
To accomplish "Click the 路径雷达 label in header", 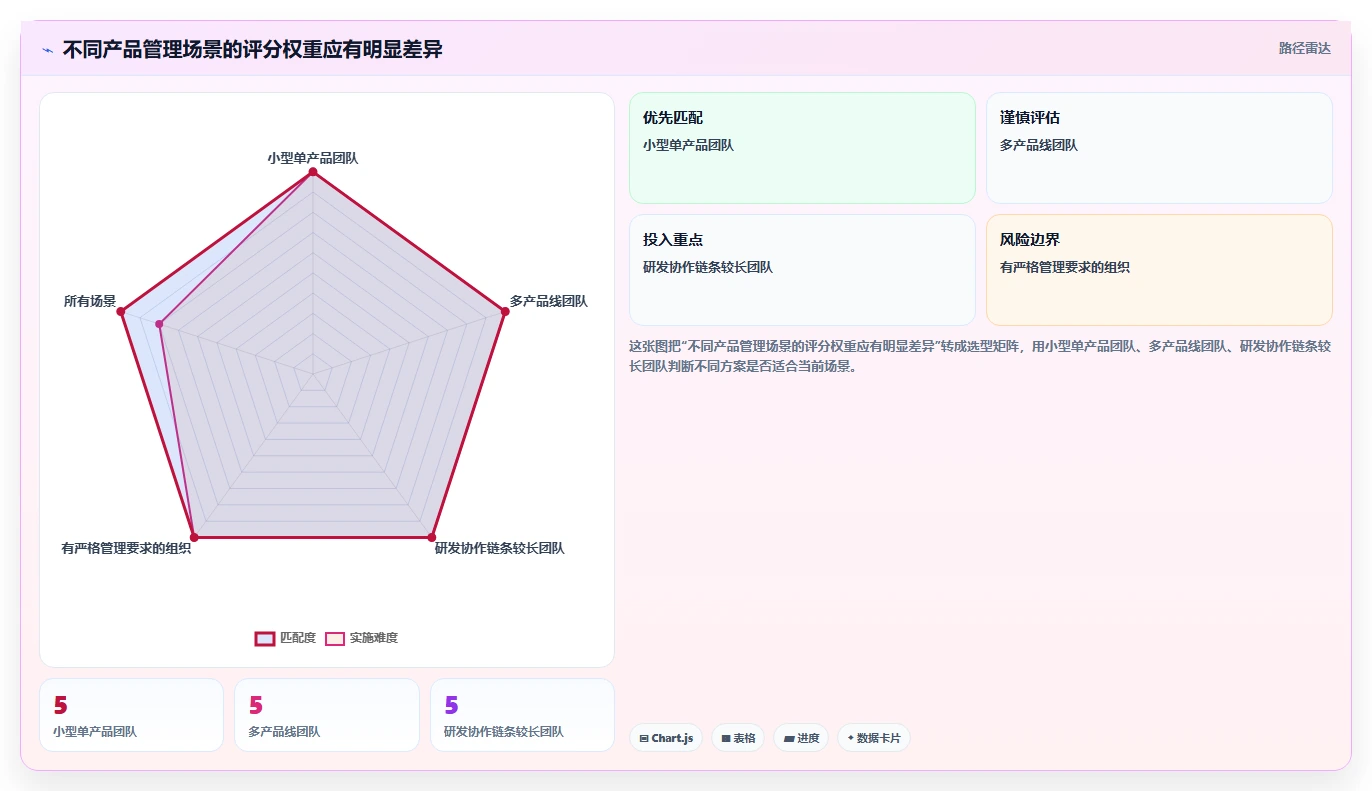I will click(1304, 48).
